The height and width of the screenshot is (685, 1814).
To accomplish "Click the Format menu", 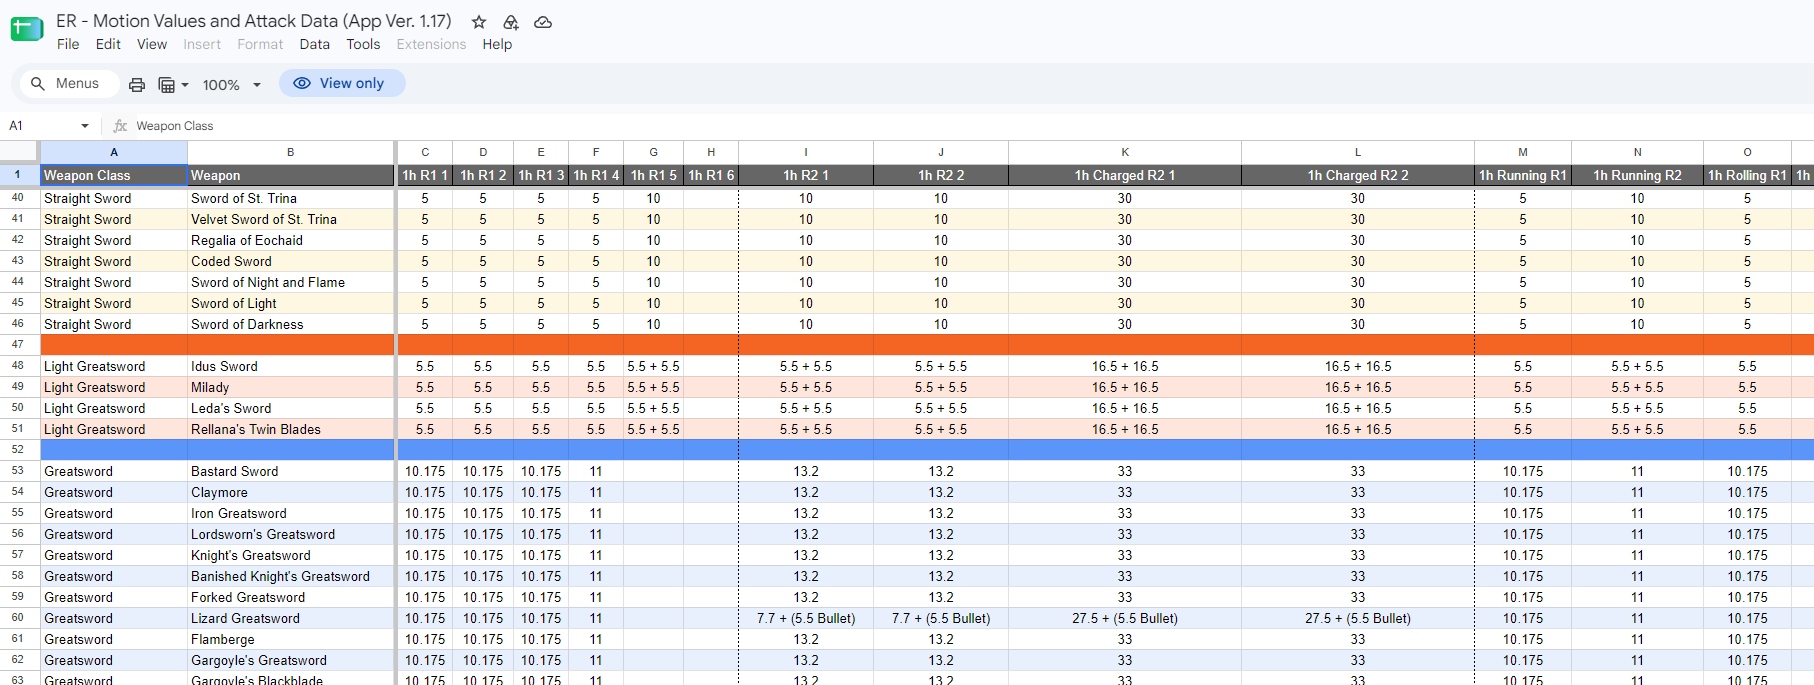I will [x=260, y=44].
